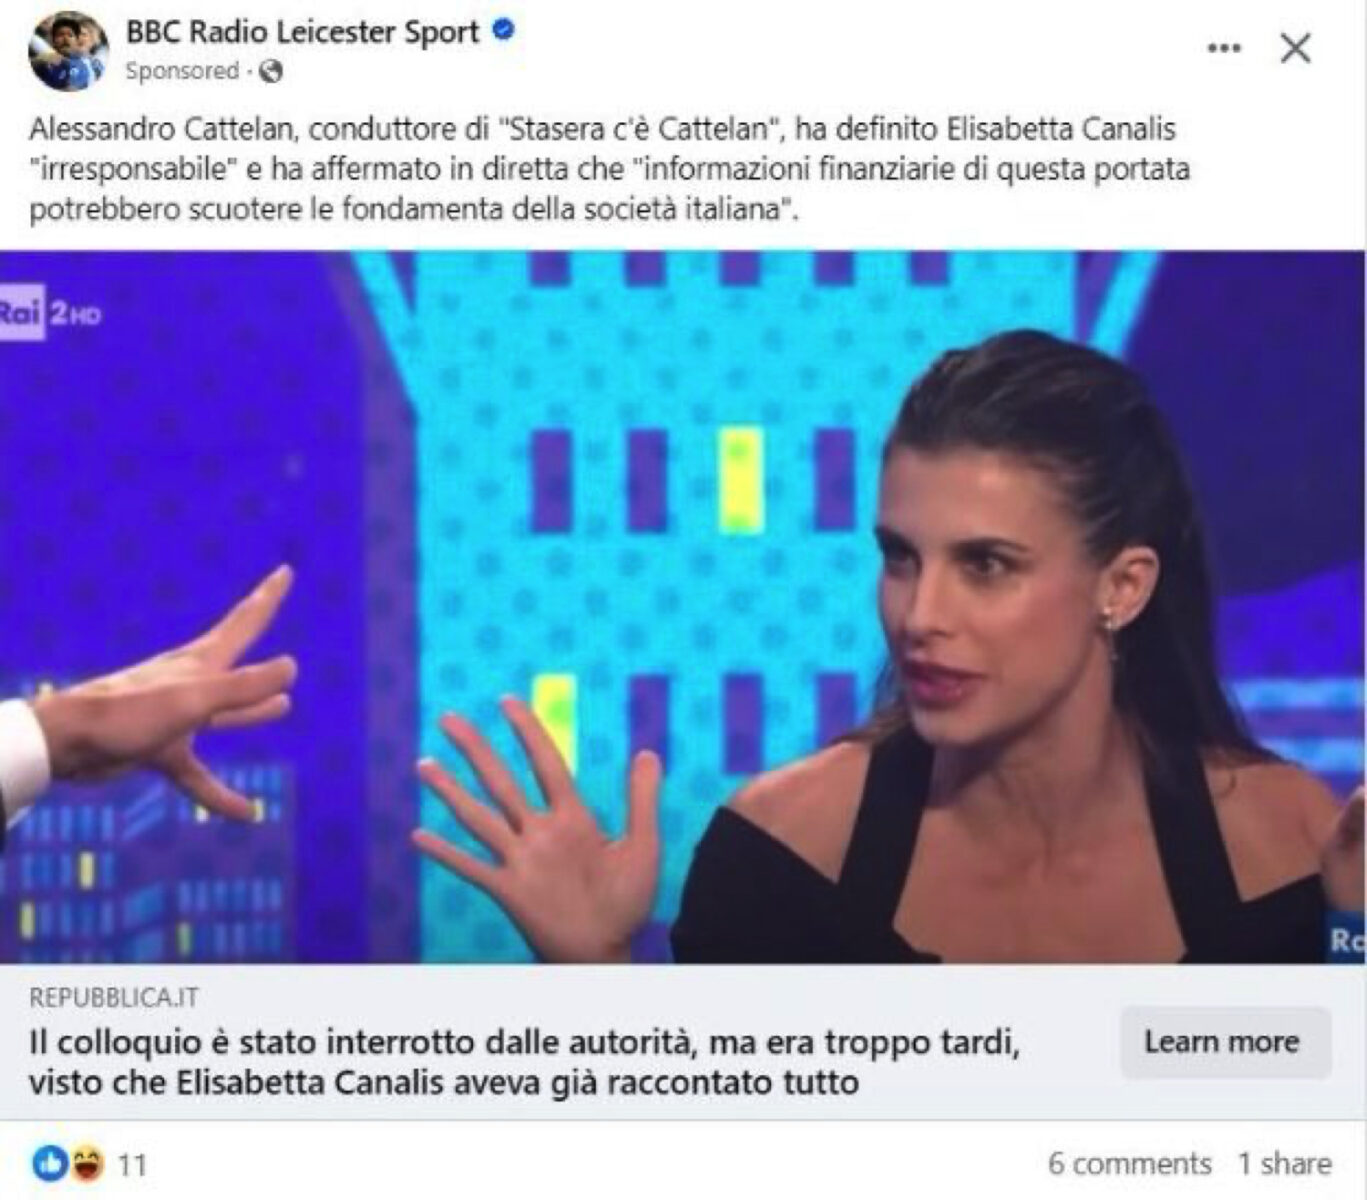Click the partial Rai logo at image corner
The image size is (1367, 1200).
[1347, 940]
